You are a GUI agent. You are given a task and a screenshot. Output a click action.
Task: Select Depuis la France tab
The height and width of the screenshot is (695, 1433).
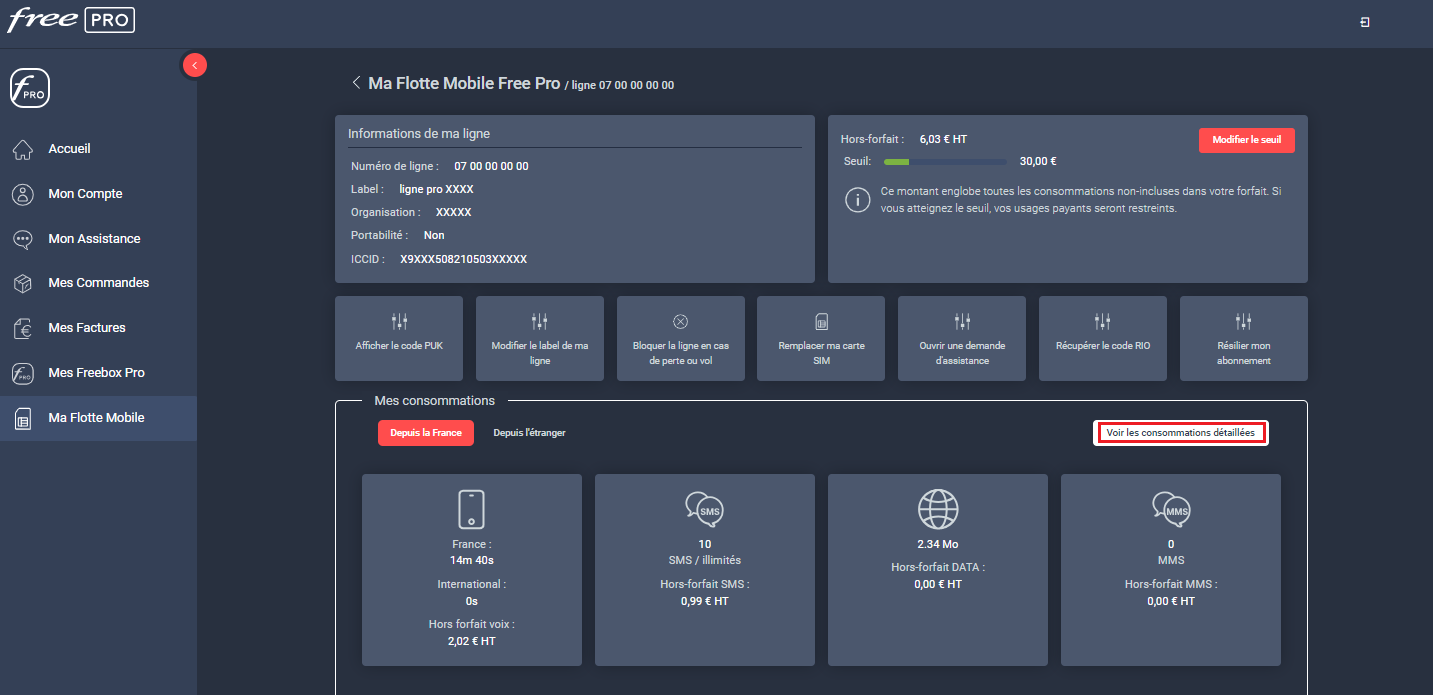pyautogui.click(x=426, y=433)
